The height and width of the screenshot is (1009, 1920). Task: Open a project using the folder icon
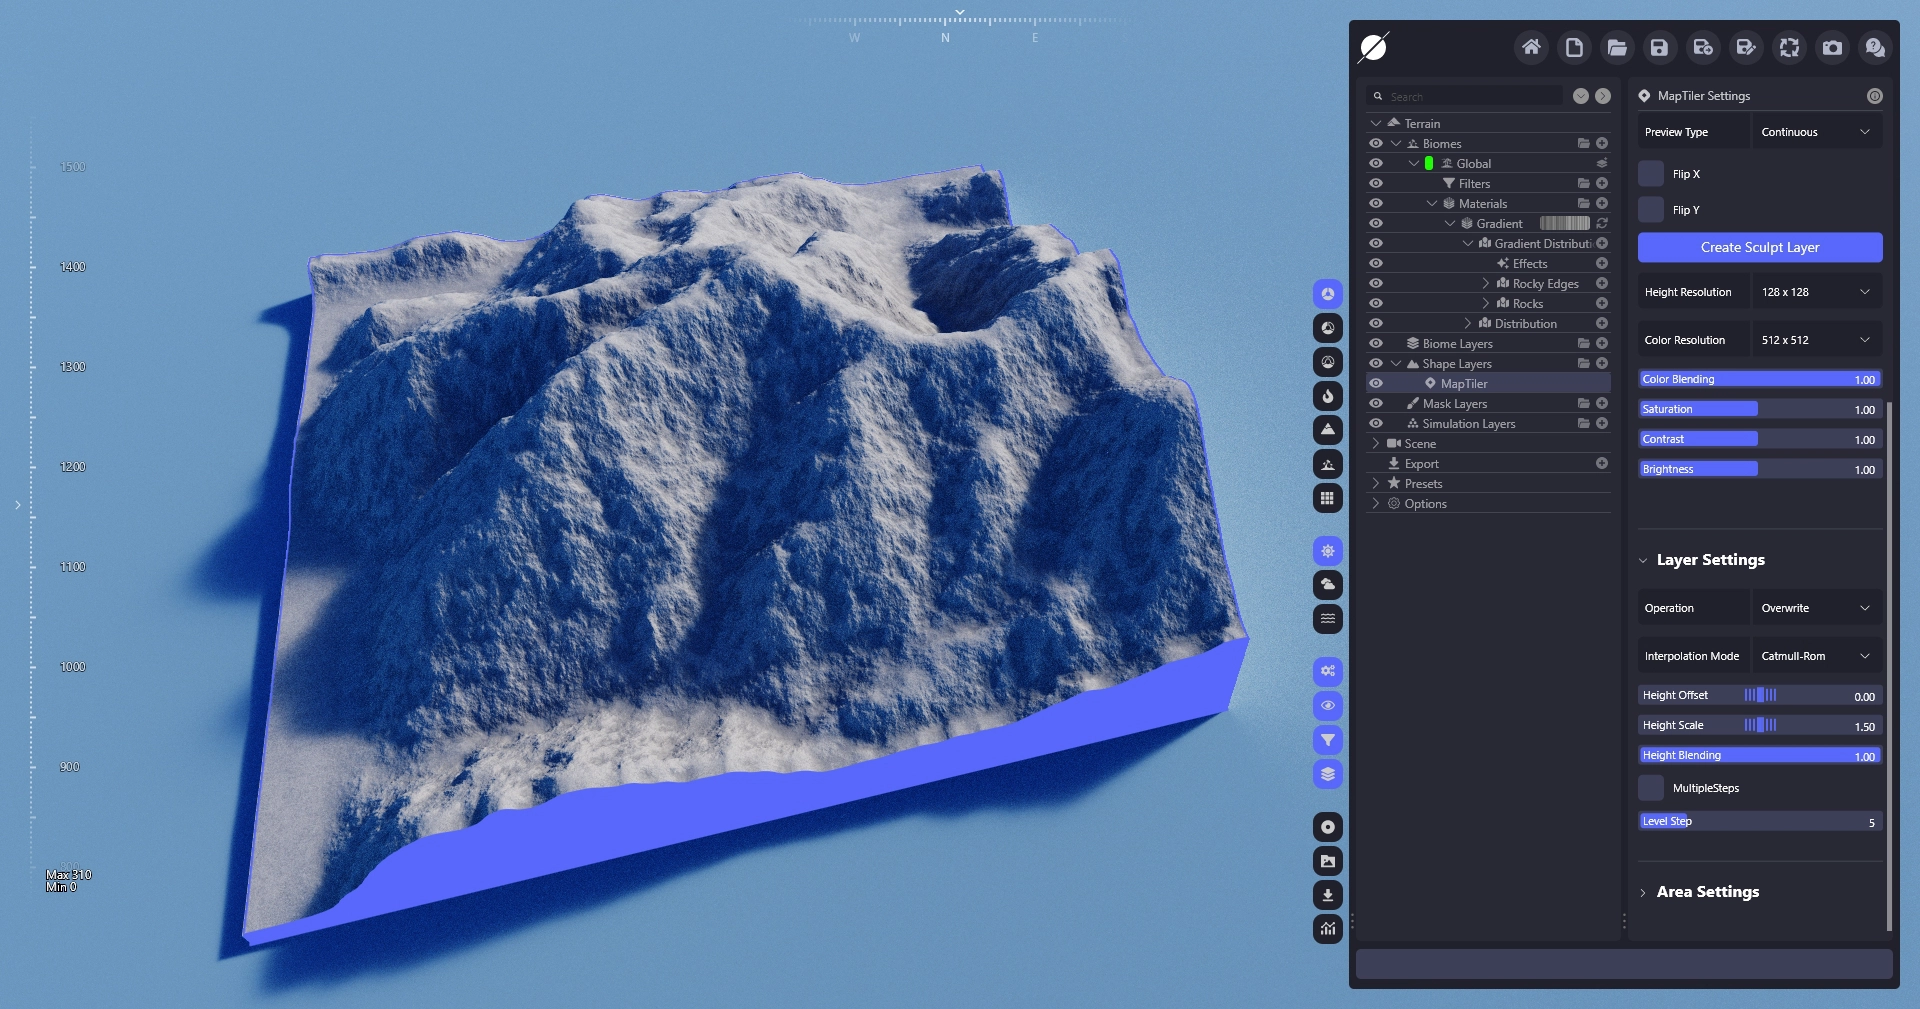[x=1617, y=47]
